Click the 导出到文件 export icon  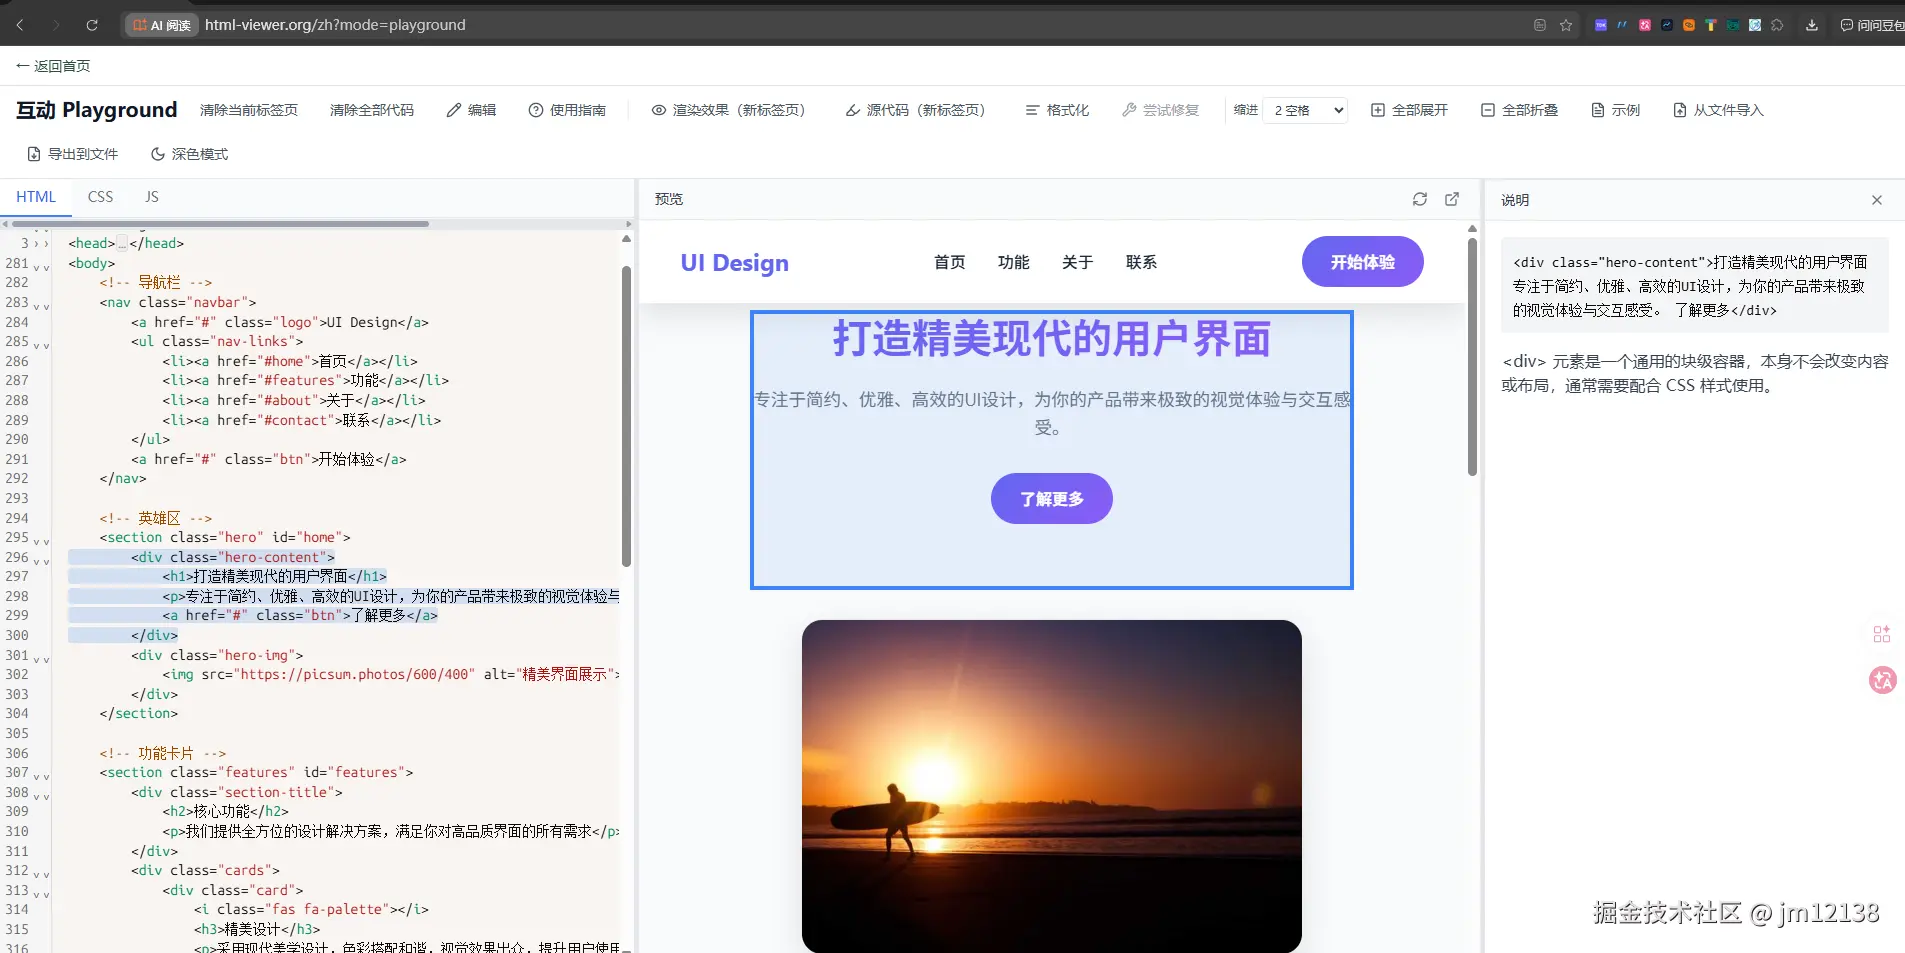click(33, 154)
